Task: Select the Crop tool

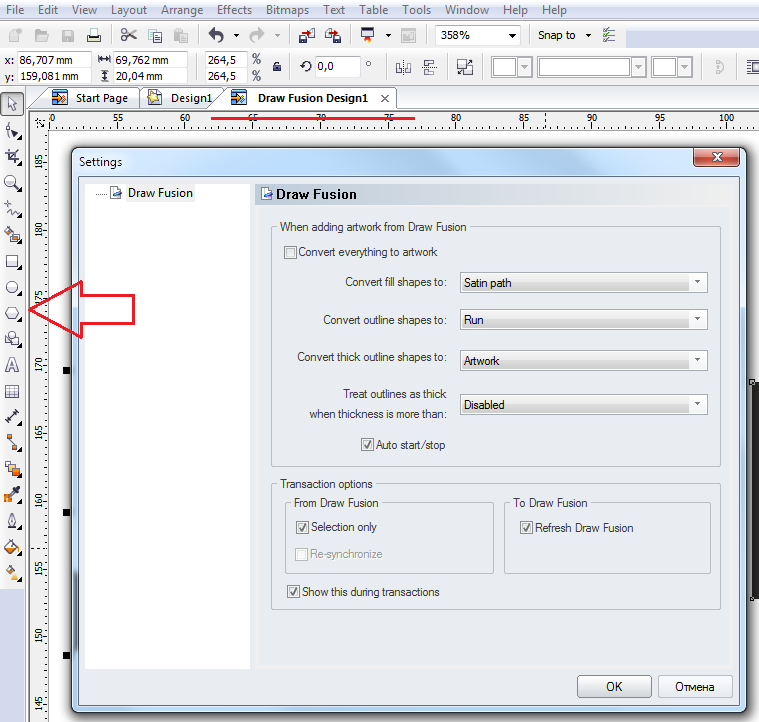Action: pyautogui.click(x=13, y=157)
